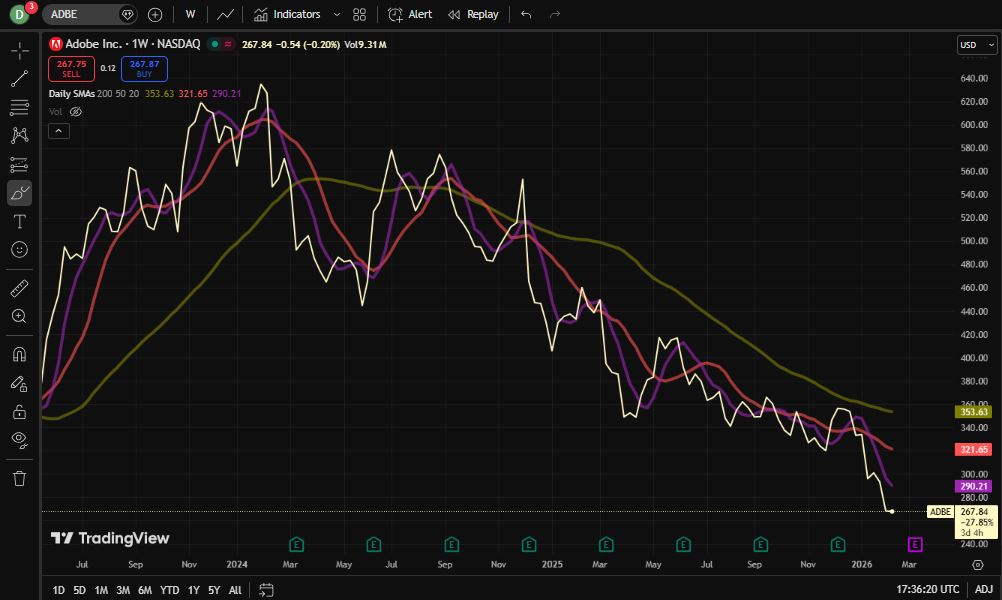This screenshot has width=1002, height=600.
Task: Click the 321.65 red SMA price label
Action: coord(973,450)
